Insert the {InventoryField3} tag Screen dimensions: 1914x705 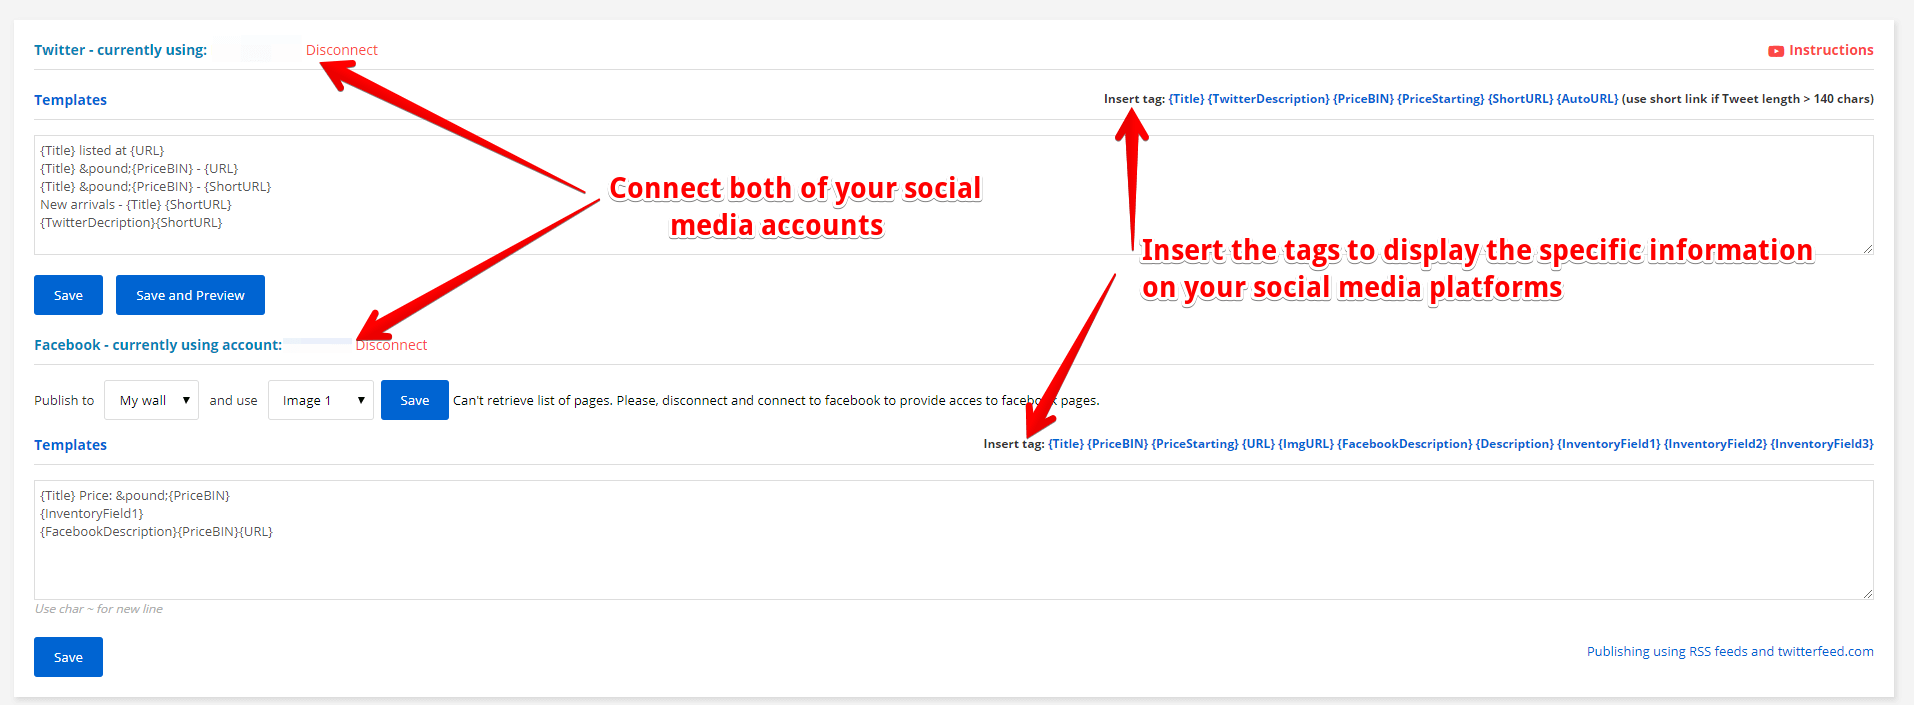click(1822, 444)
